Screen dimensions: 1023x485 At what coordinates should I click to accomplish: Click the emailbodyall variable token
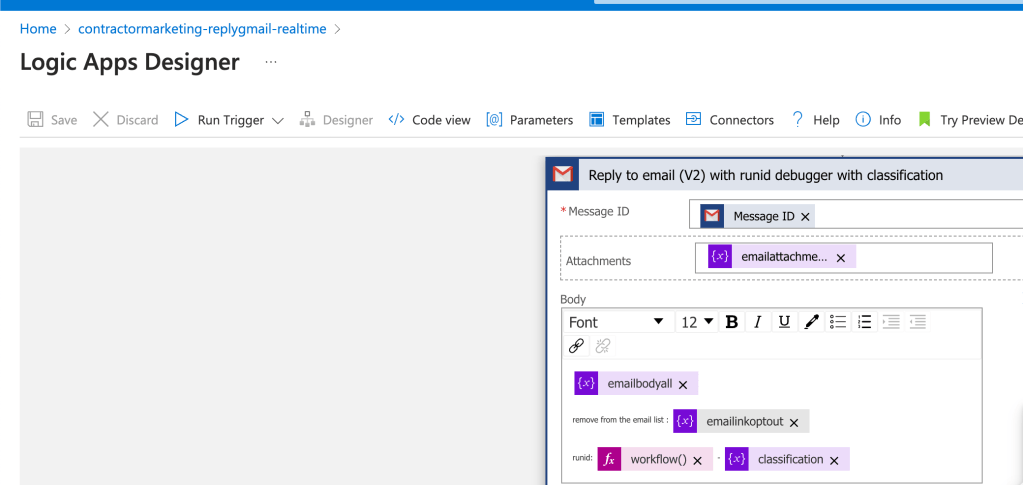636,383
